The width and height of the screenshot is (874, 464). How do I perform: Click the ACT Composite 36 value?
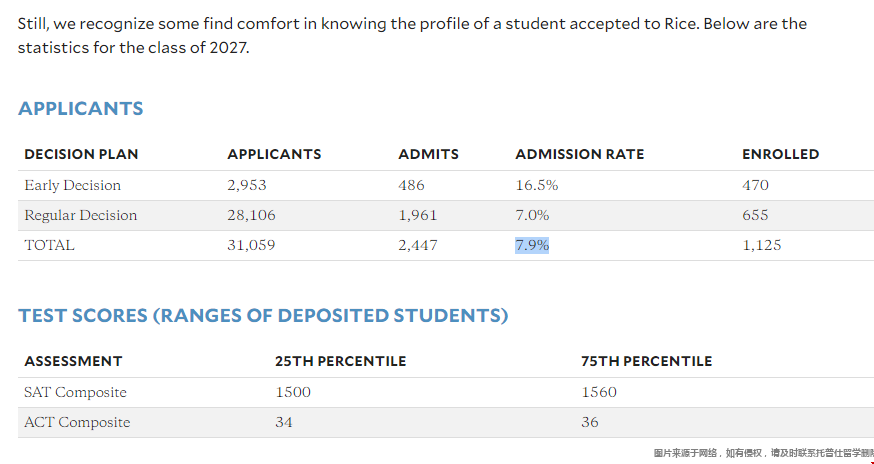(x=590, y=422)
